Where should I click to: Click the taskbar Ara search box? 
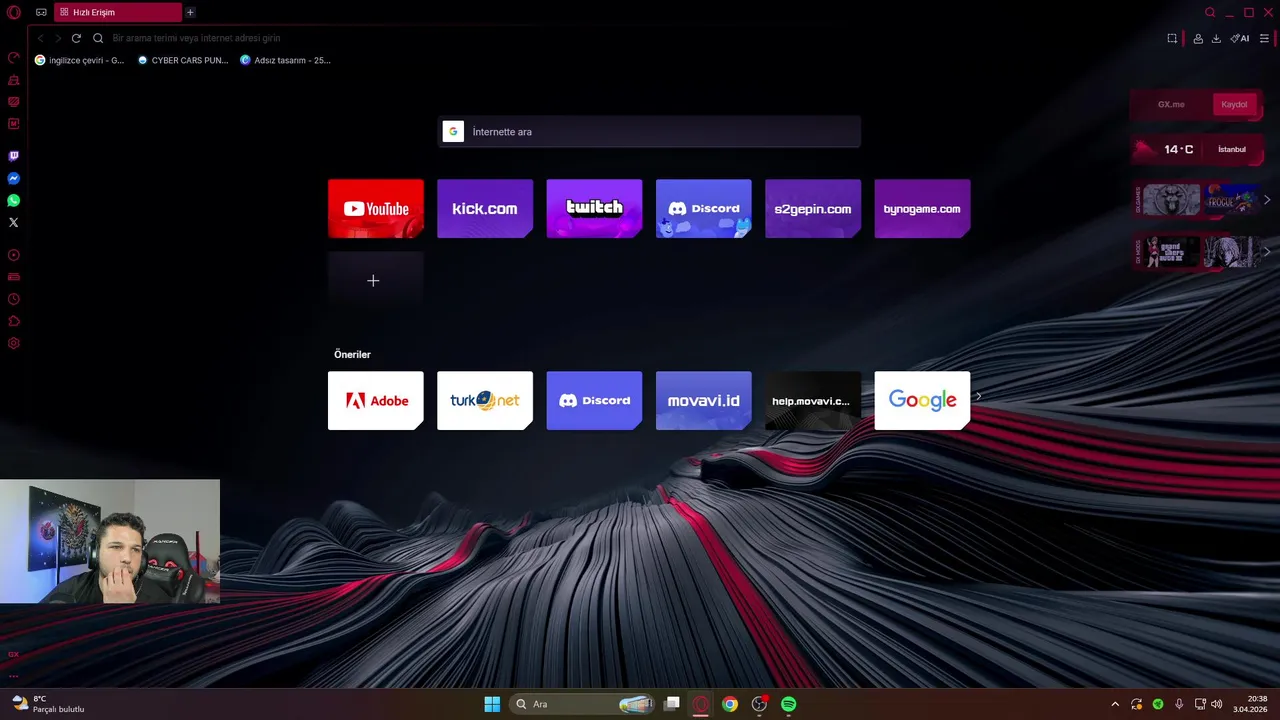point(582,704)
